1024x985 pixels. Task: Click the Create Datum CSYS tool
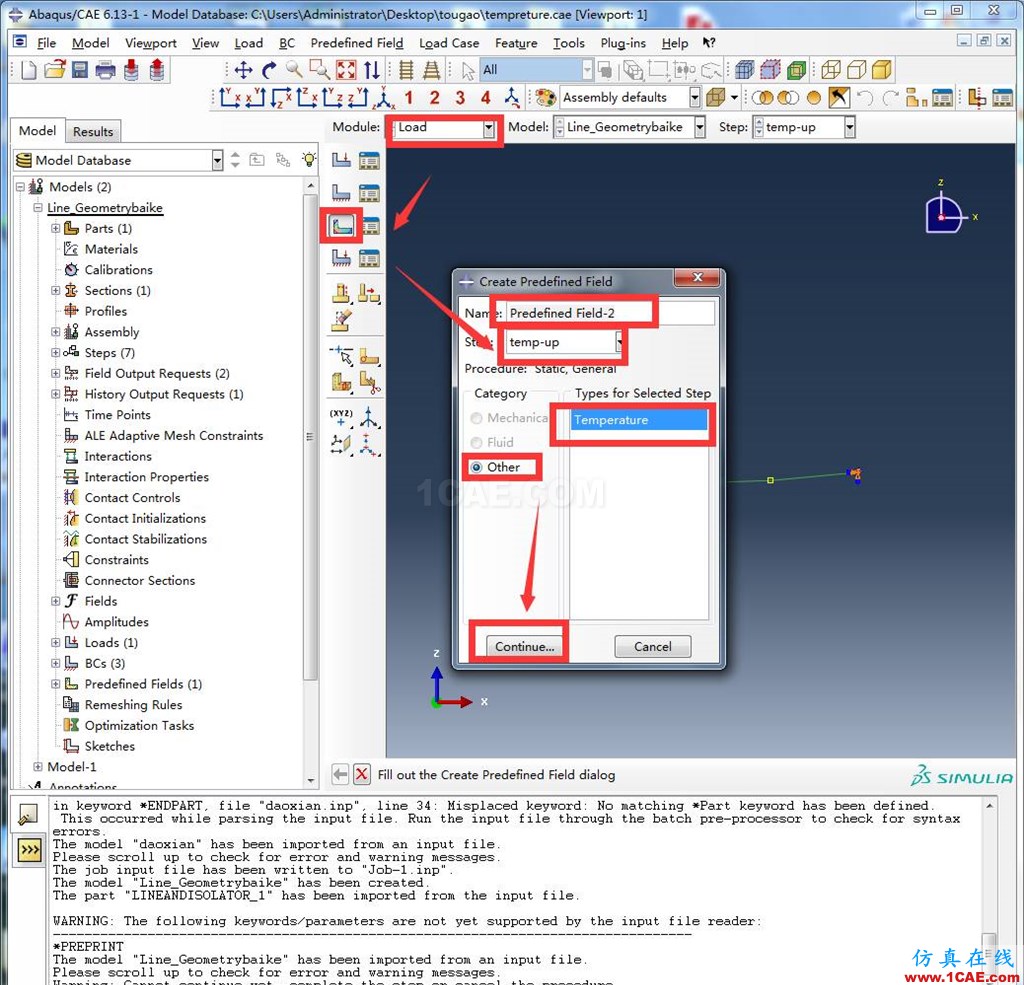[x=369, y=445]
